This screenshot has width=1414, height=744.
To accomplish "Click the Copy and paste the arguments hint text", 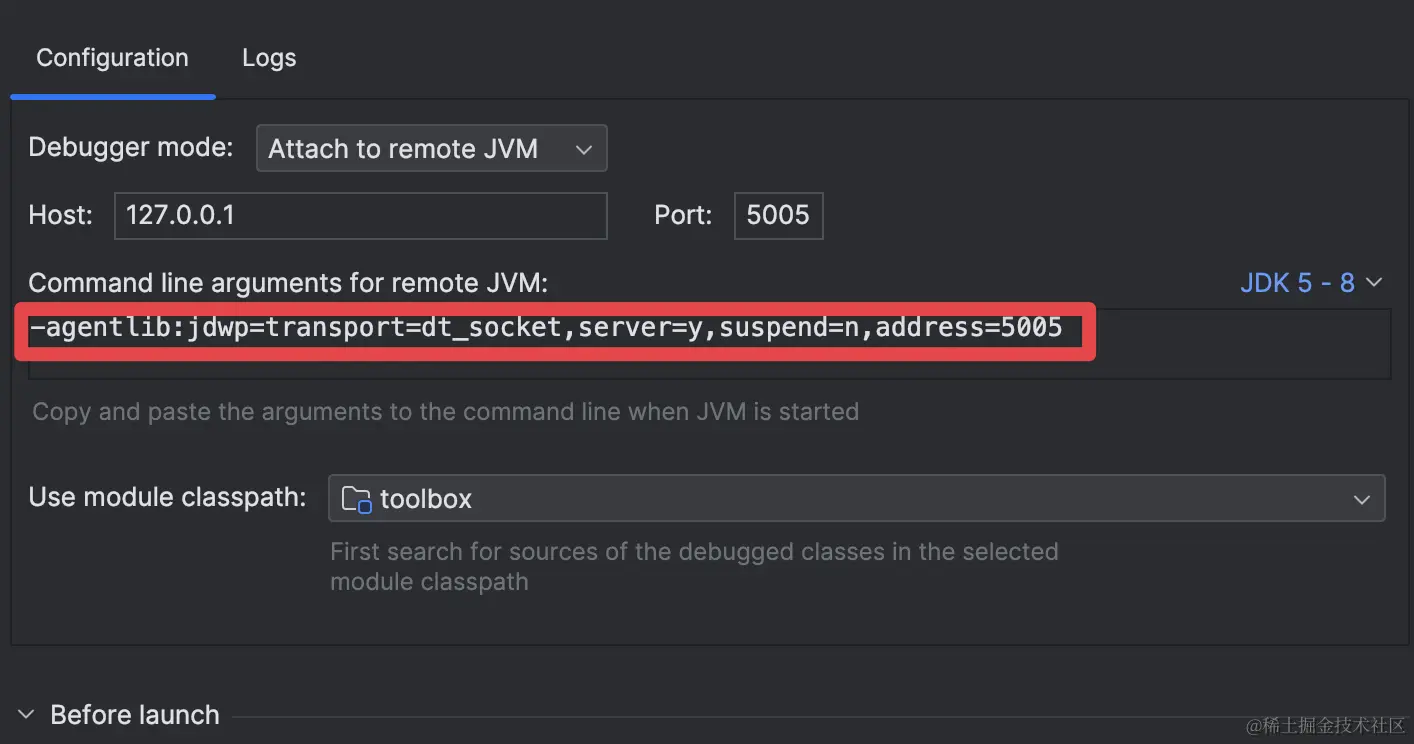I will pos(446,411).
